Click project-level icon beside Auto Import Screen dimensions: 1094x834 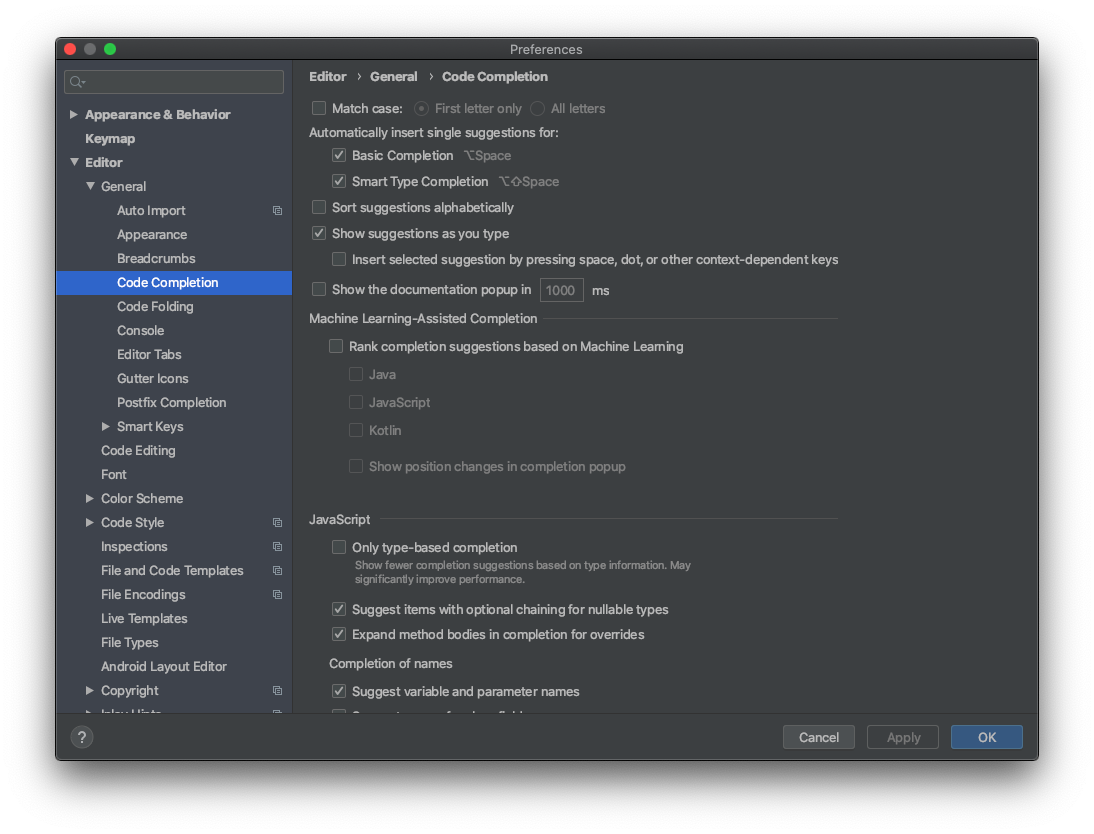(x=277, y=211)
